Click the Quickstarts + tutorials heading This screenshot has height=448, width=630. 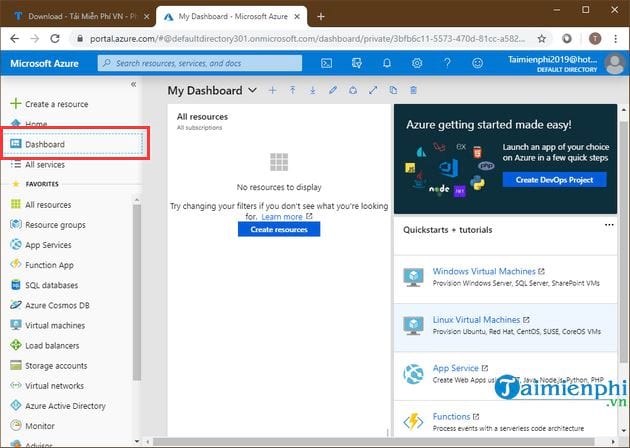(x=448, y=230)
